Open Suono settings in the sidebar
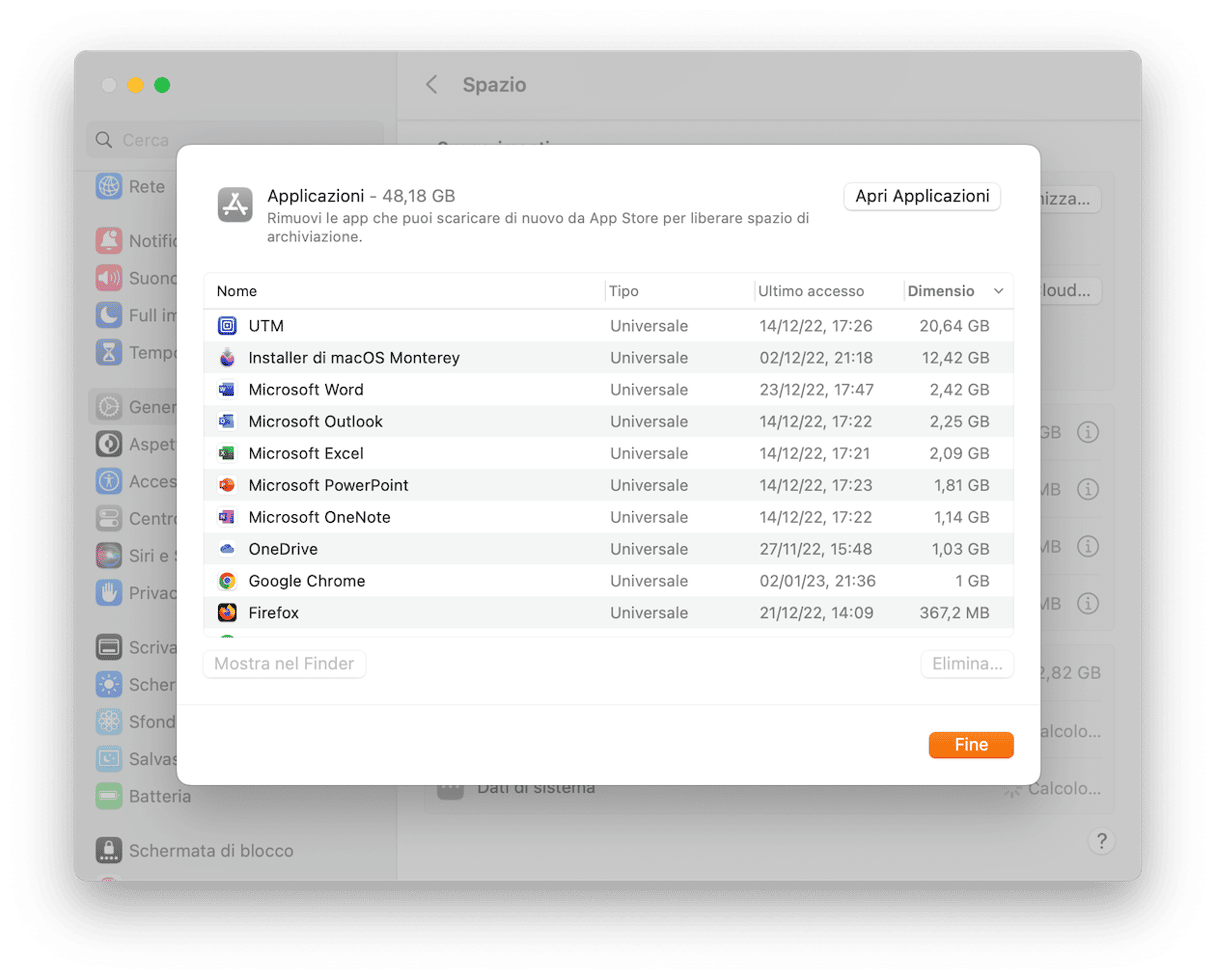 pyautogui.click(x=136, y=278)
